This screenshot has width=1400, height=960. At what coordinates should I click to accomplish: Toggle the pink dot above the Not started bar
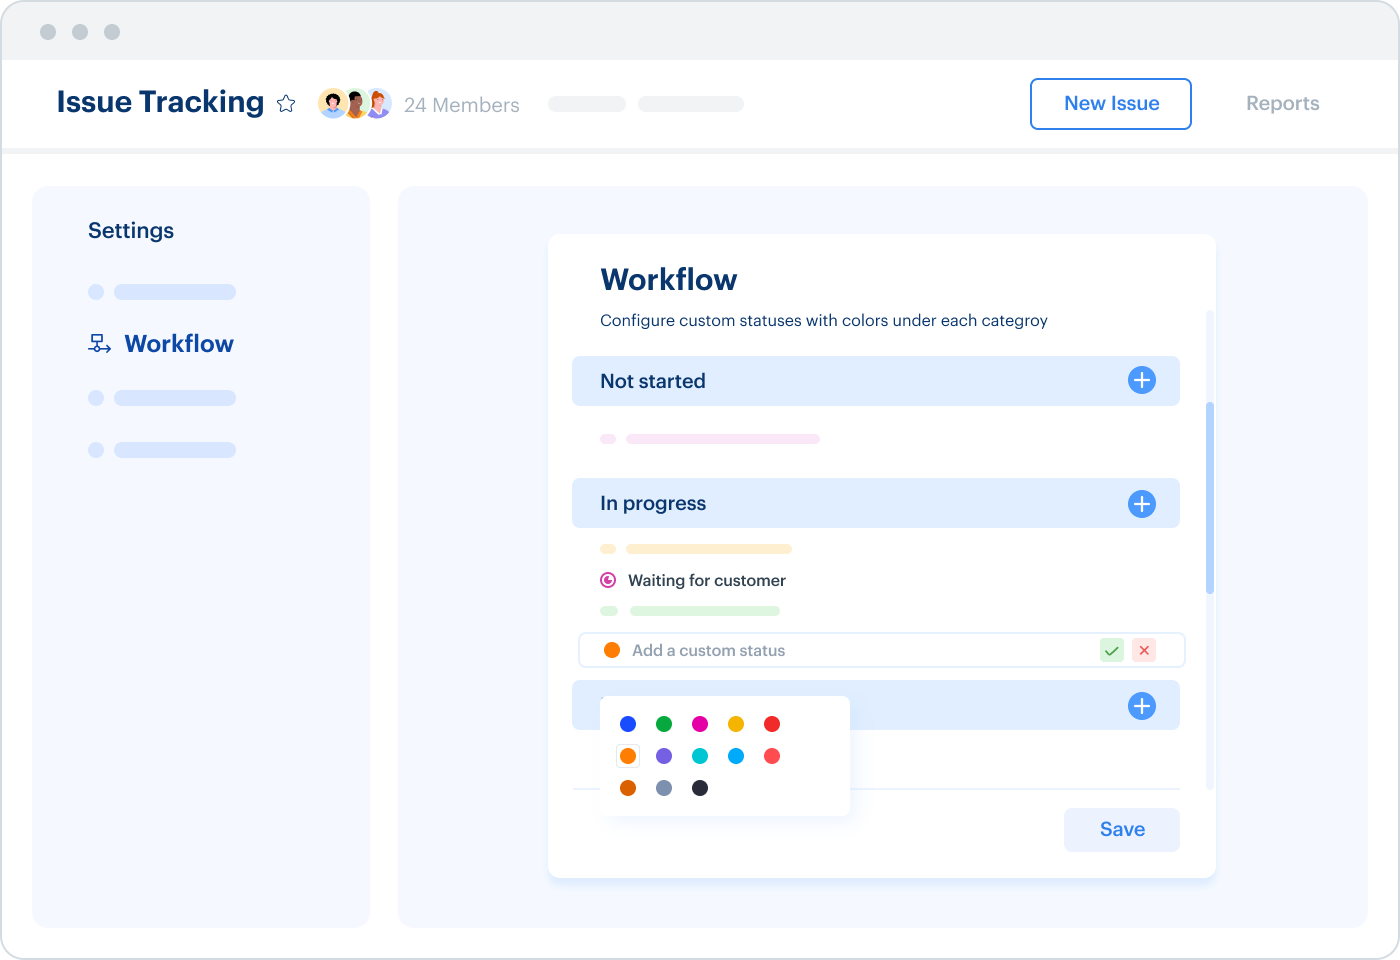click(609, 438)
